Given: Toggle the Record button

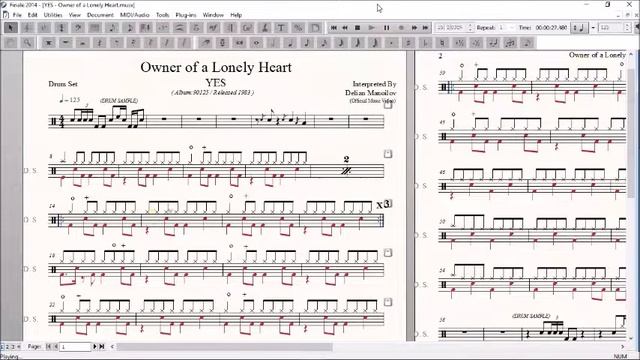Looking at the screenshot, I should pyautogui.click(x=401, y=28).
